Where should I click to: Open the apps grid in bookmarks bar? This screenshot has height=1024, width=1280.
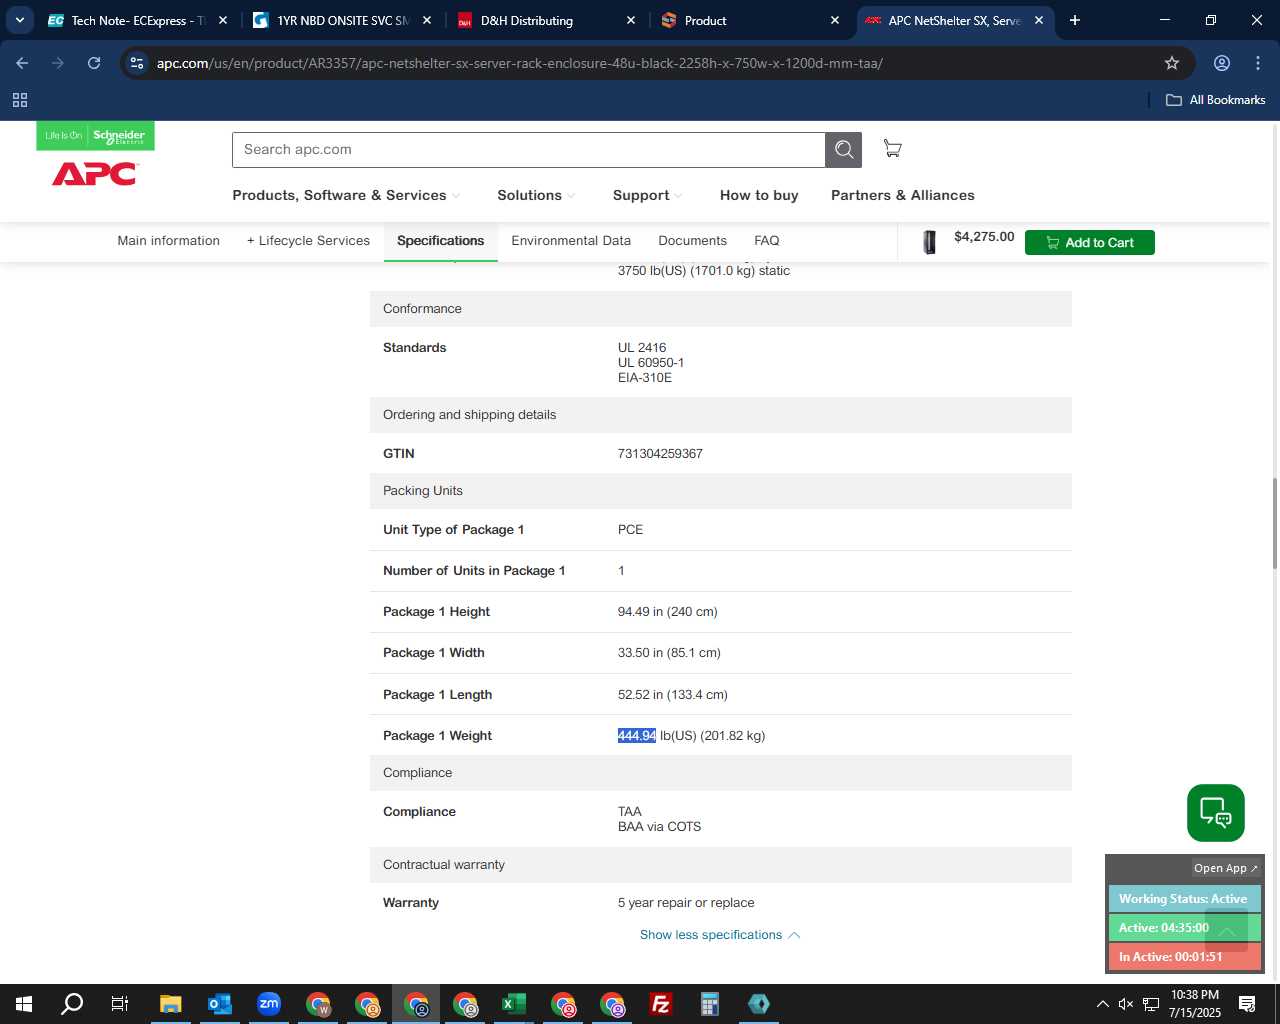click(20, 100)
